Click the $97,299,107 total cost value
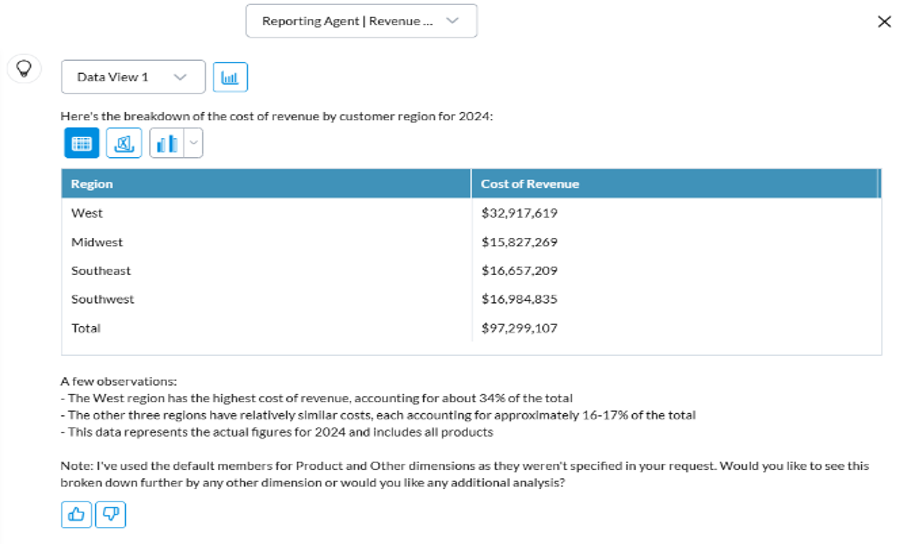Viewport: 899px width, 544px height. coord(519,328)
